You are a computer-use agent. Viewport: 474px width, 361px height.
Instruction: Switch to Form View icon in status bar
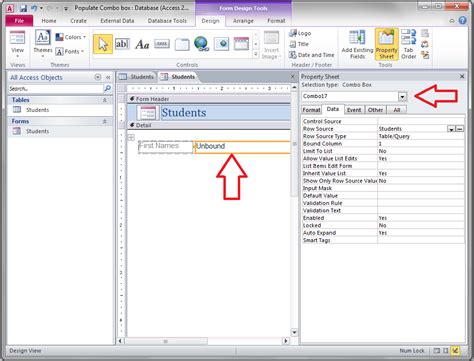pos(437,351)
